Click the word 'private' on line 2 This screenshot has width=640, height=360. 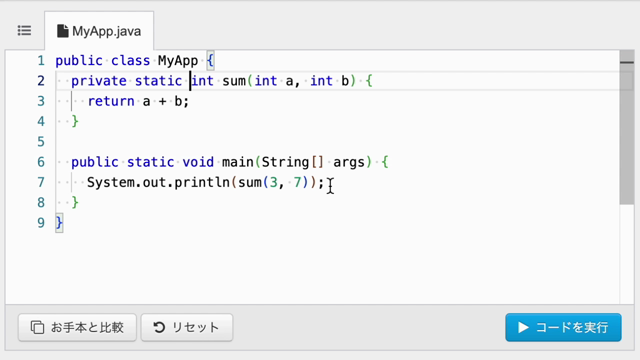pyautogui.click(x=99, y=81)
